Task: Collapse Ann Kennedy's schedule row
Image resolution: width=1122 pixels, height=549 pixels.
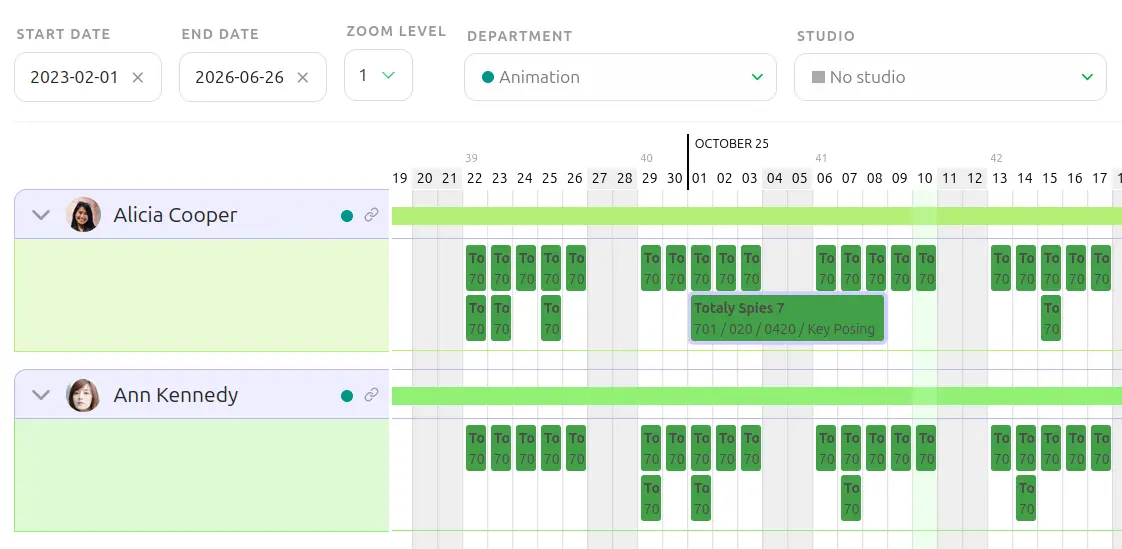Action: pyautogui.click(x=41, y=395)
